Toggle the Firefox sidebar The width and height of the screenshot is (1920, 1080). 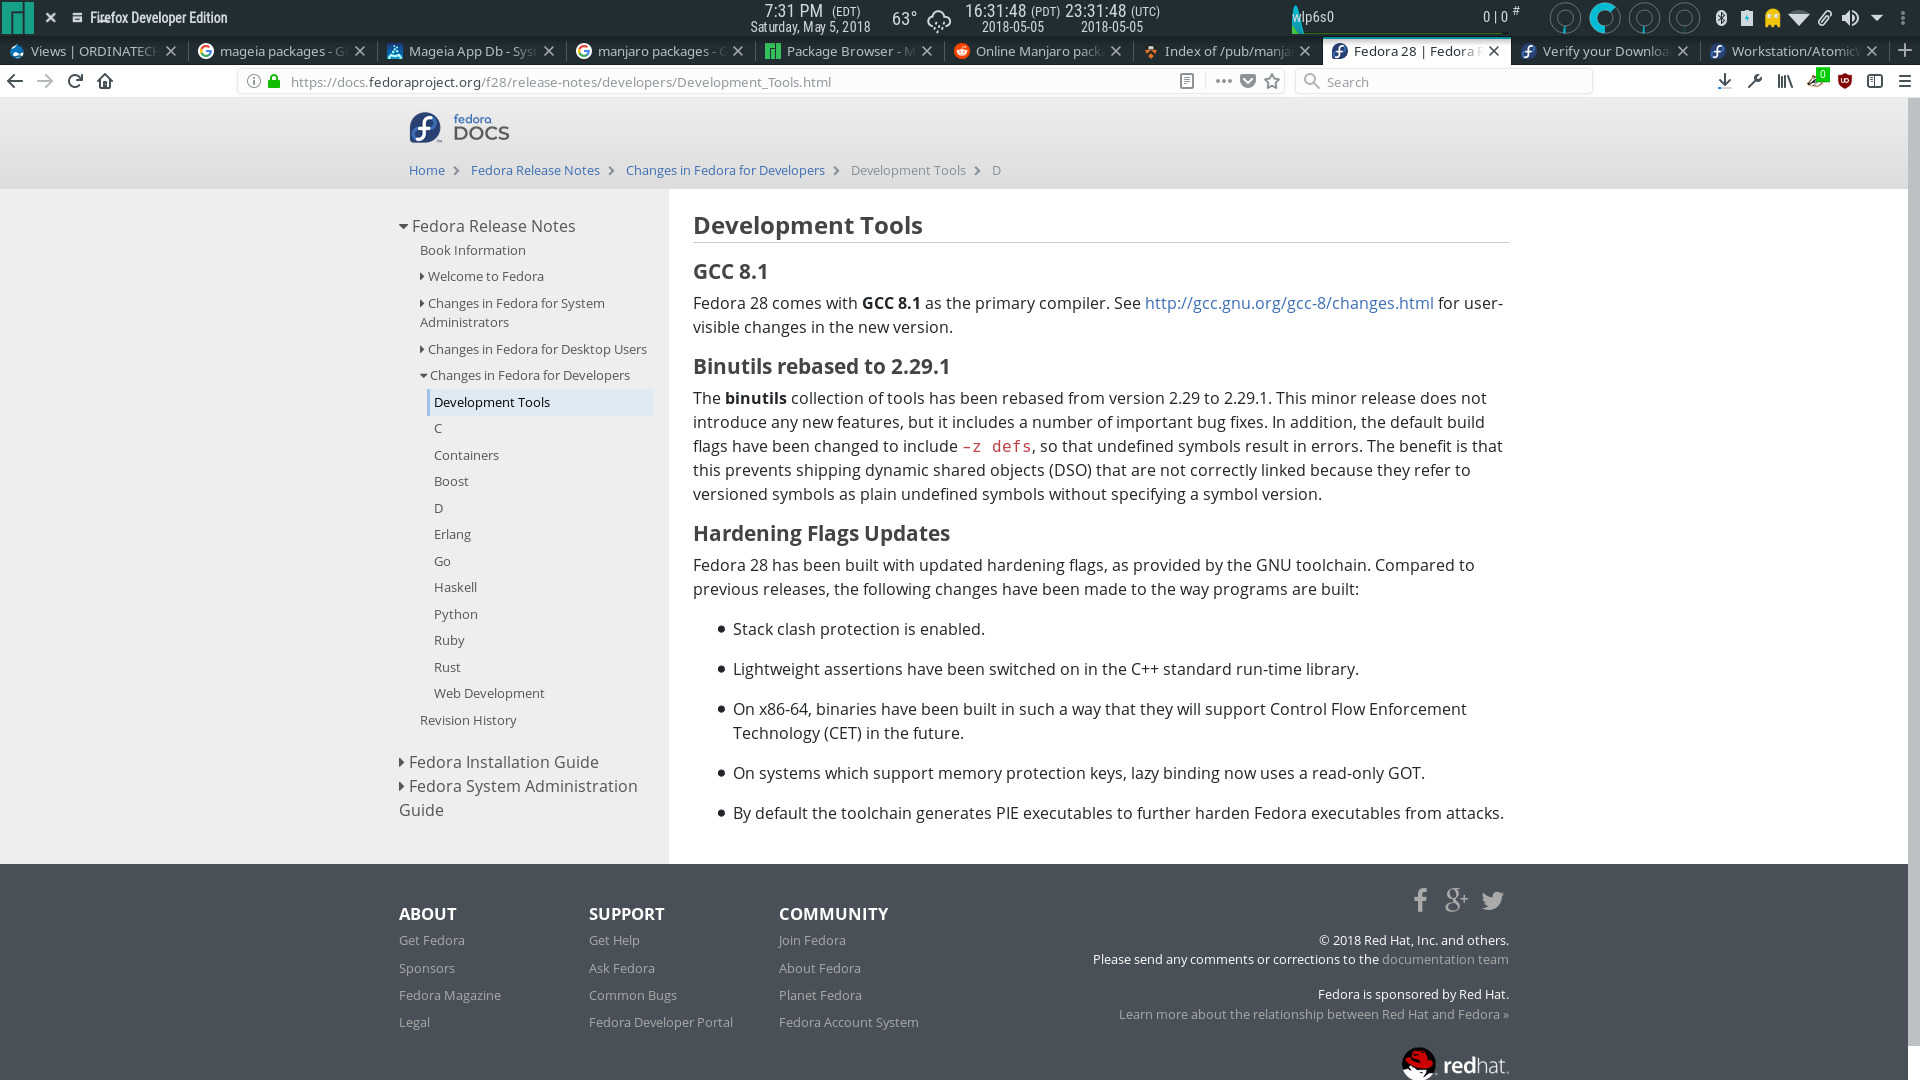pos(1875,81)
